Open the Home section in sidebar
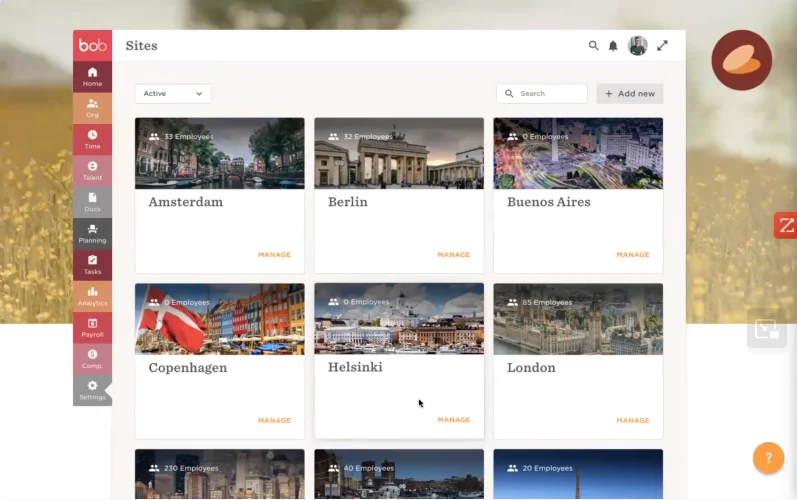This screenshot has width=797, height=500. tap(93, 77)
